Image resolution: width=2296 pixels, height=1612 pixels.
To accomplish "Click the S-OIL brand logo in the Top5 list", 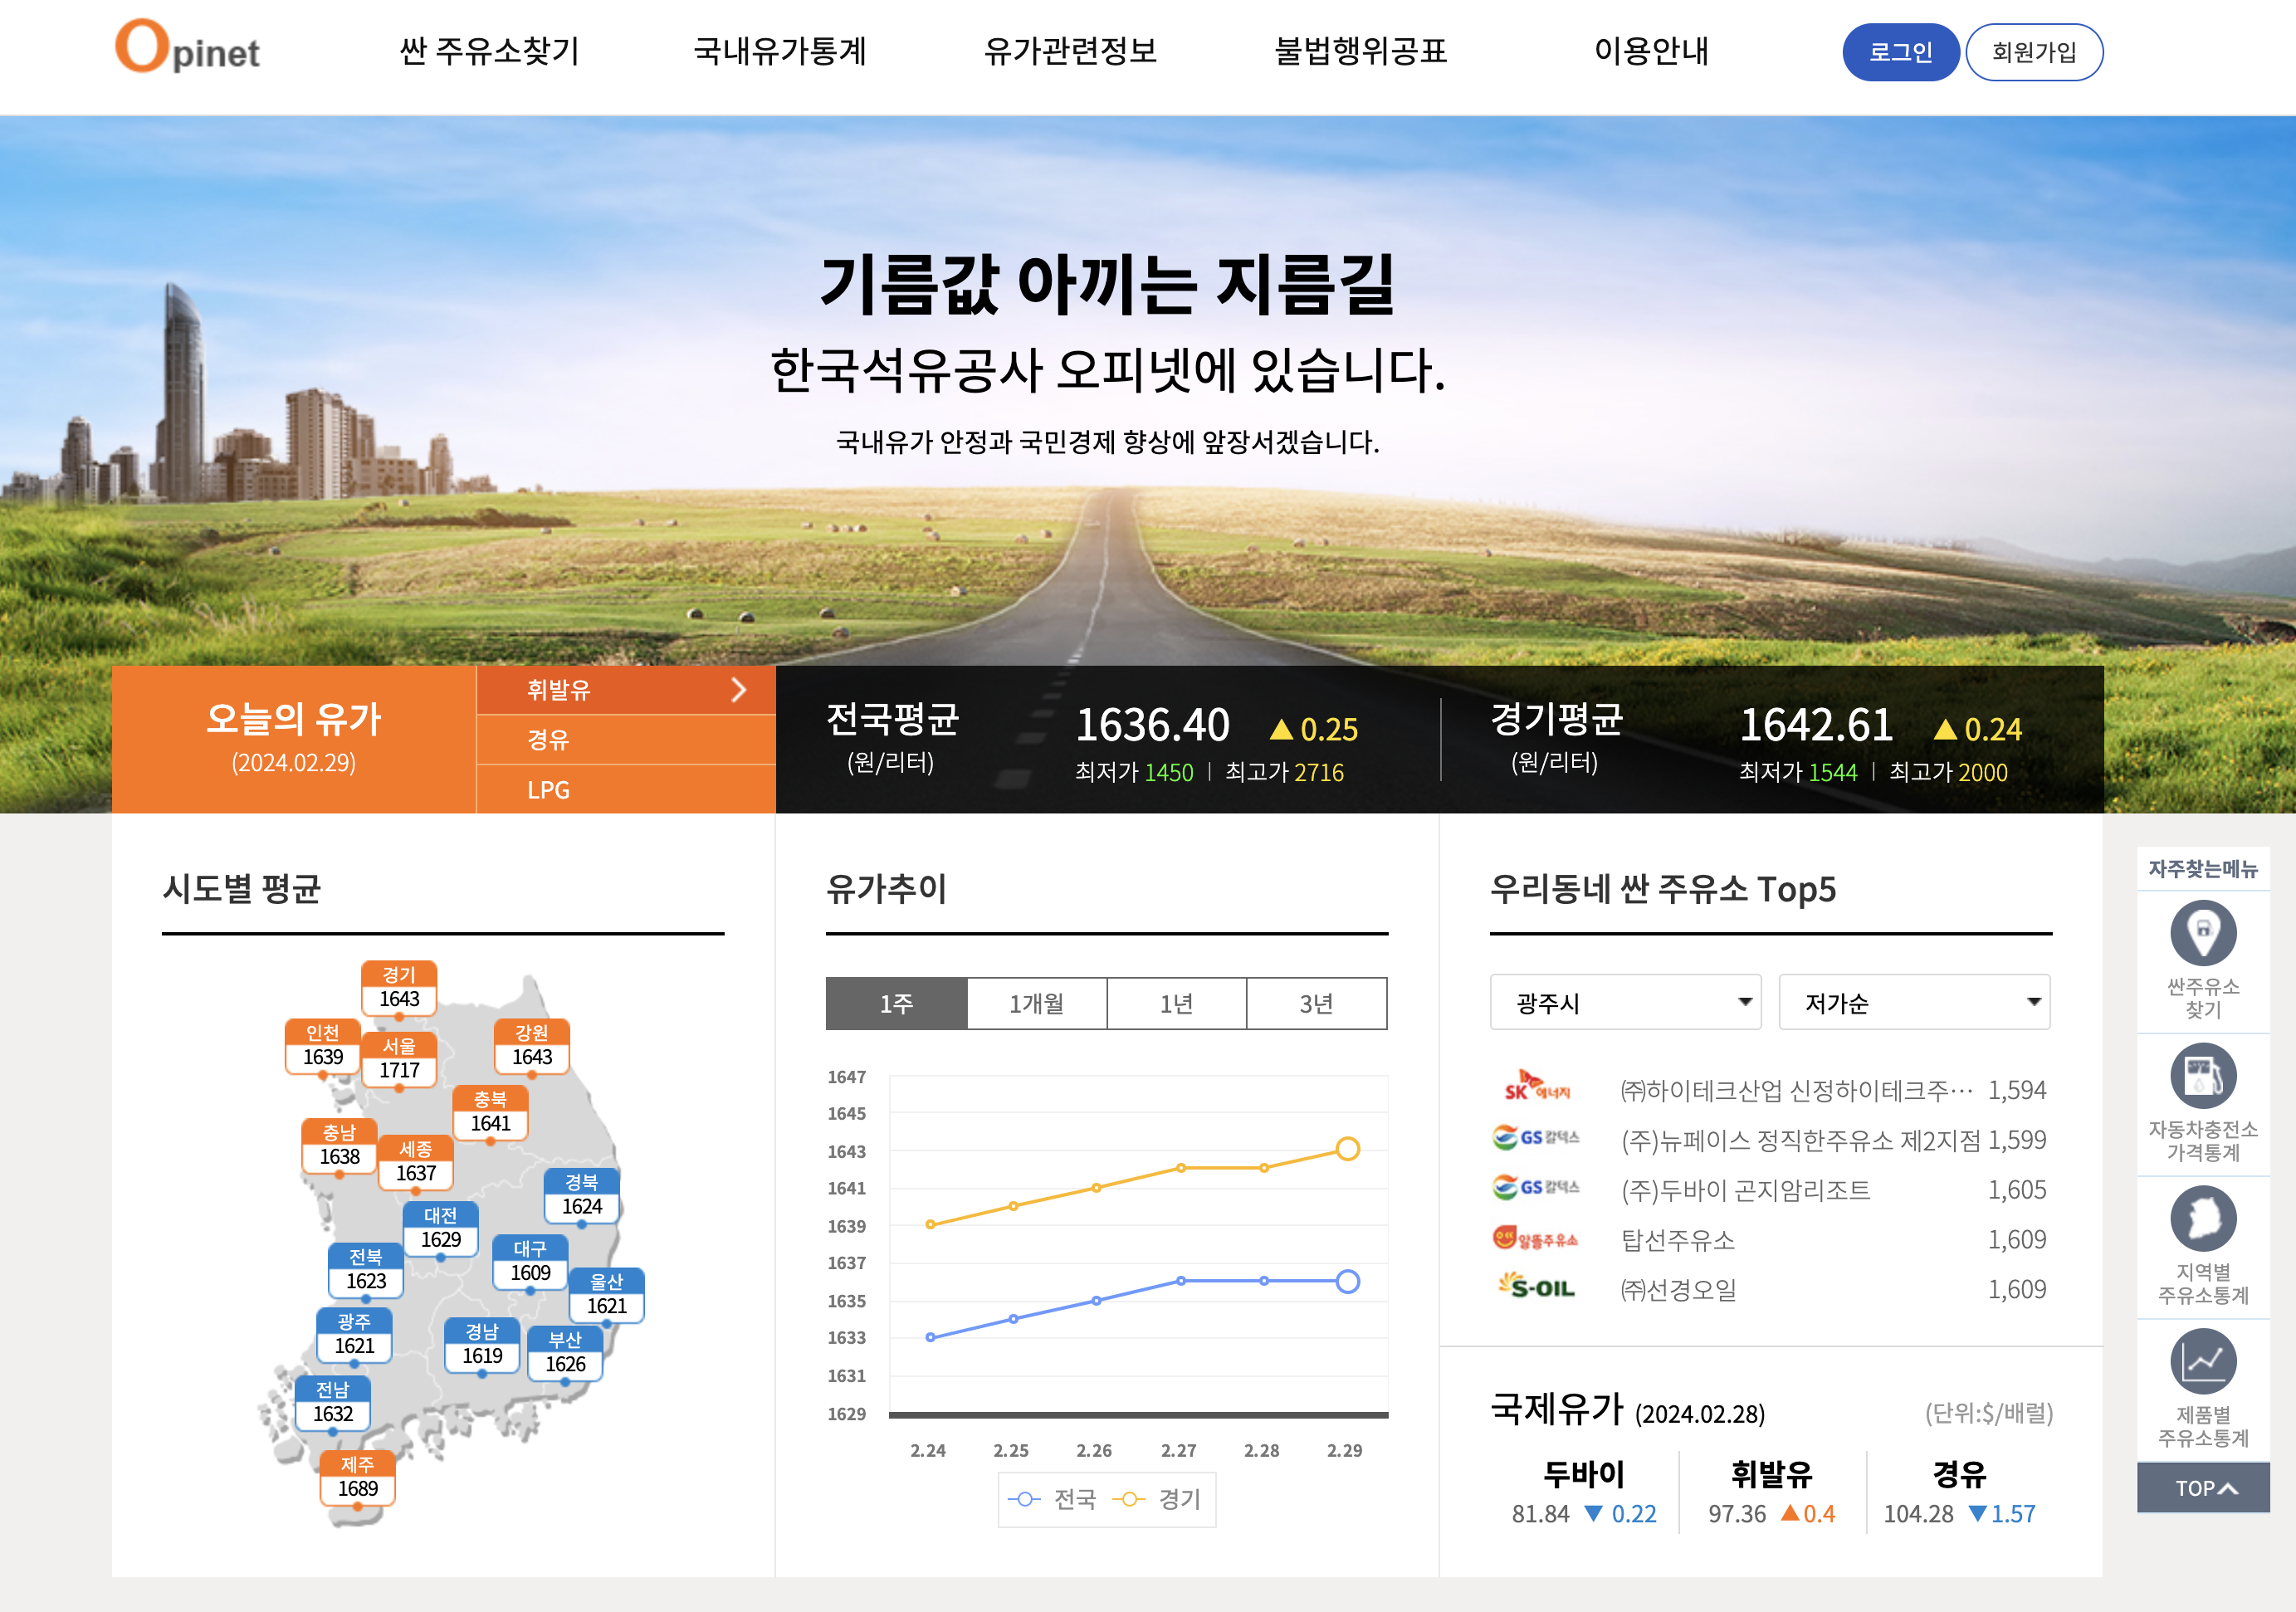I will (1537, 1287).
